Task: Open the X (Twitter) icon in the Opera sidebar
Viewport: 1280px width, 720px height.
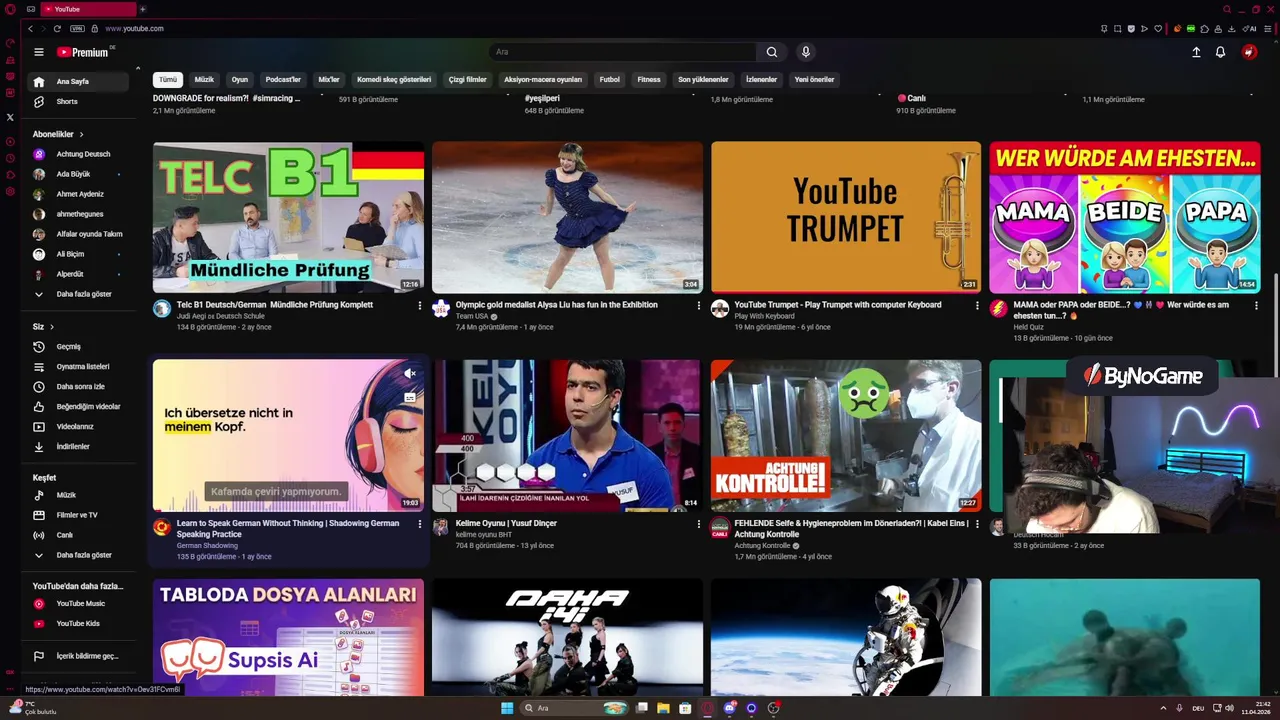Action: 10,117
